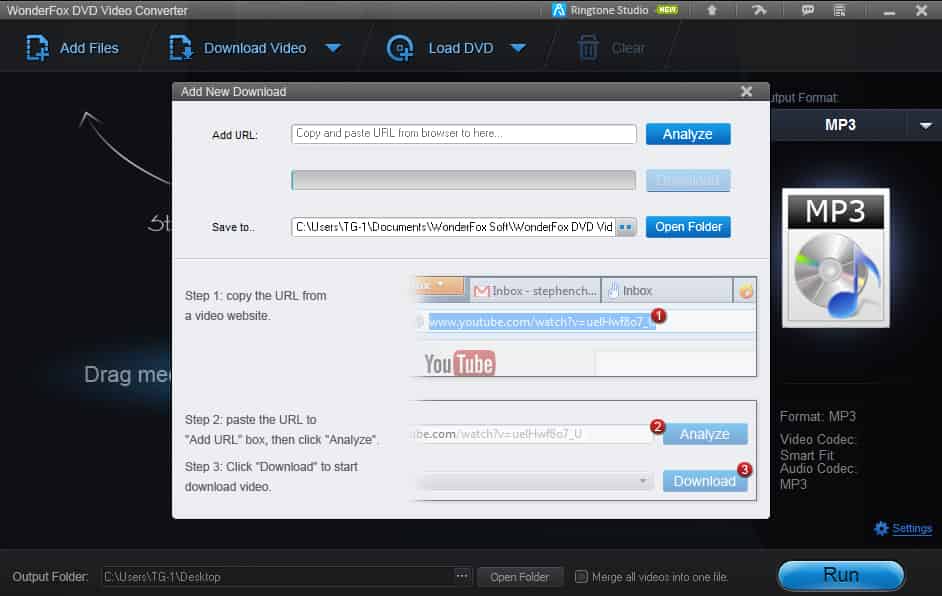Click Open Folder in the download dialog
This screenshot has width=942, height=596.
688,227
